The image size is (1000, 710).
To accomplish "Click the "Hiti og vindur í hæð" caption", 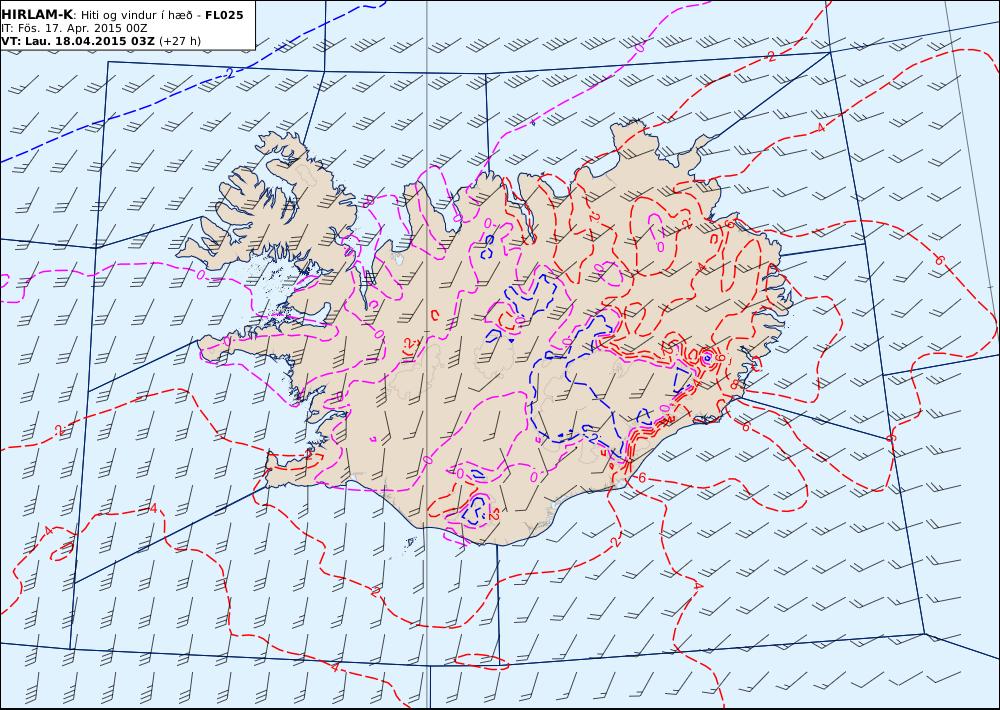I will coord(136,15).
